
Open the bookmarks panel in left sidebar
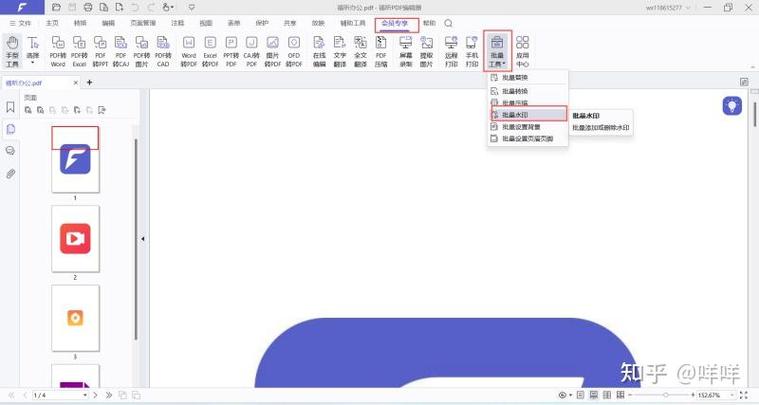tap(10, 107)
